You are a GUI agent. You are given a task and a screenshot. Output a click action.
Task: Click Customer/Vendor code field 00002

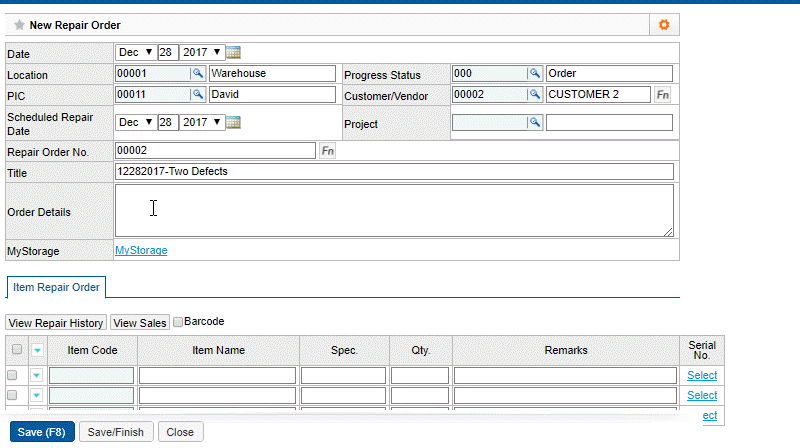(x=489, y=94)
